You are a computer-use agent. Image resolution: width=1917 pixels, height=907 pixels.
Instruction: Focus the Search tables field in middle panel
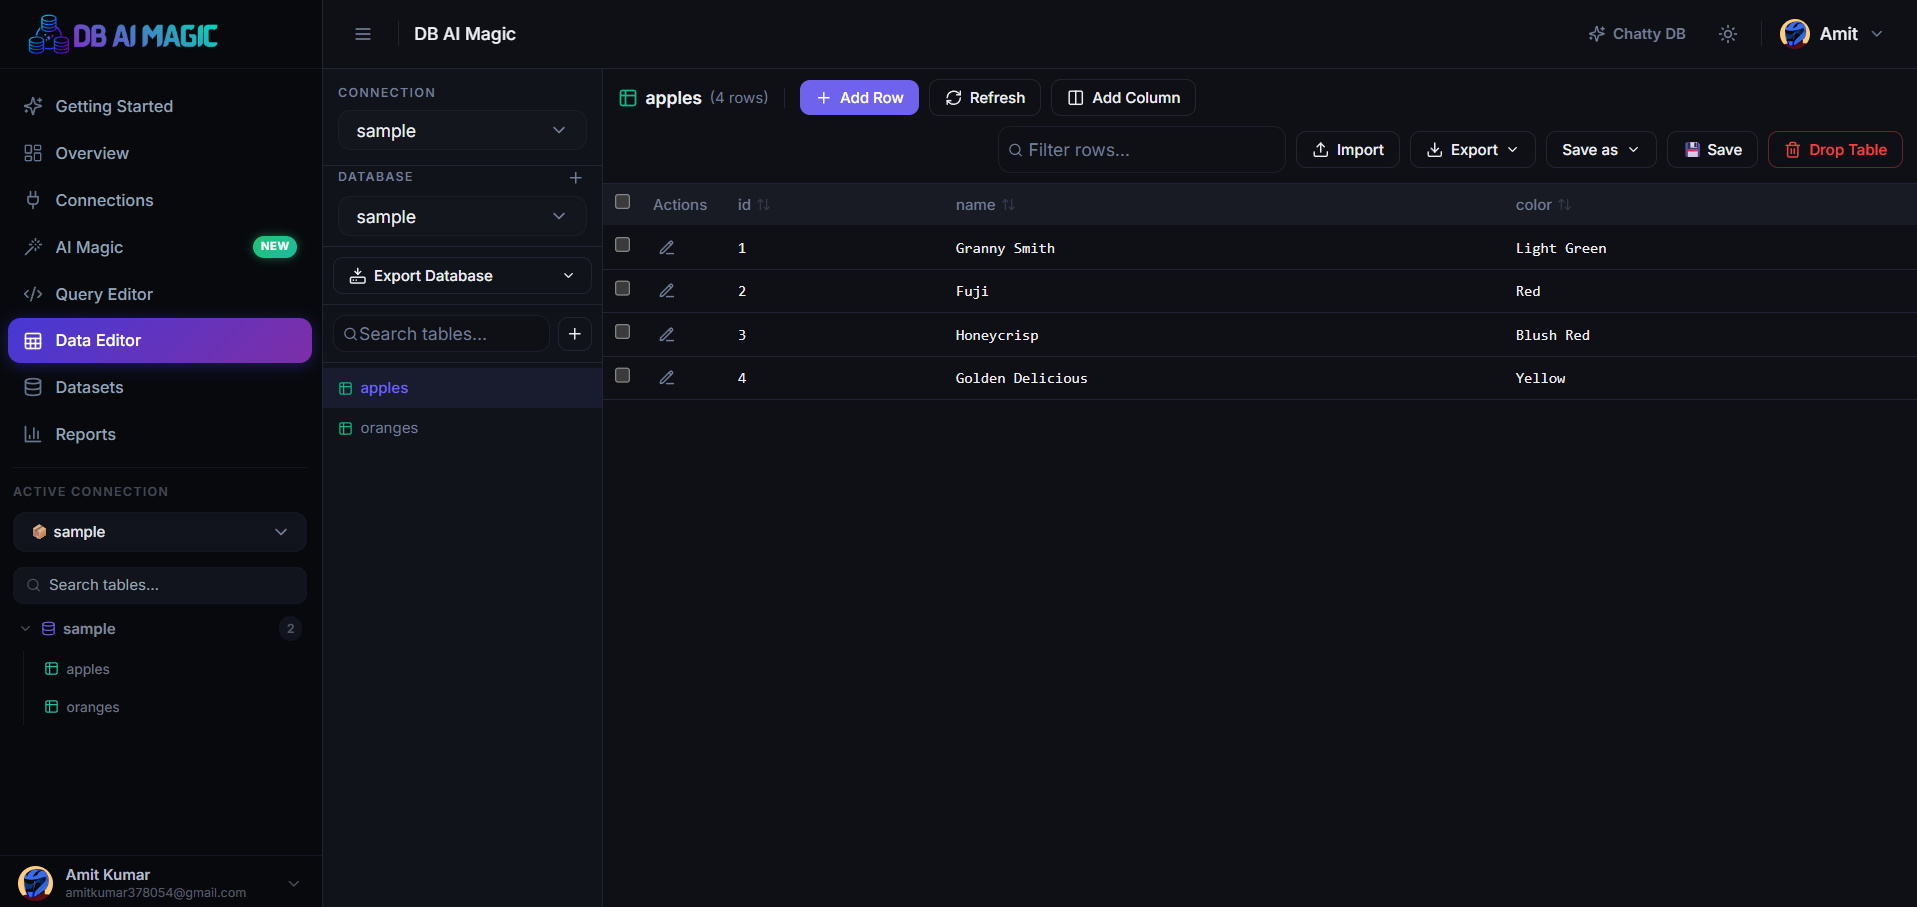point(441,334)
